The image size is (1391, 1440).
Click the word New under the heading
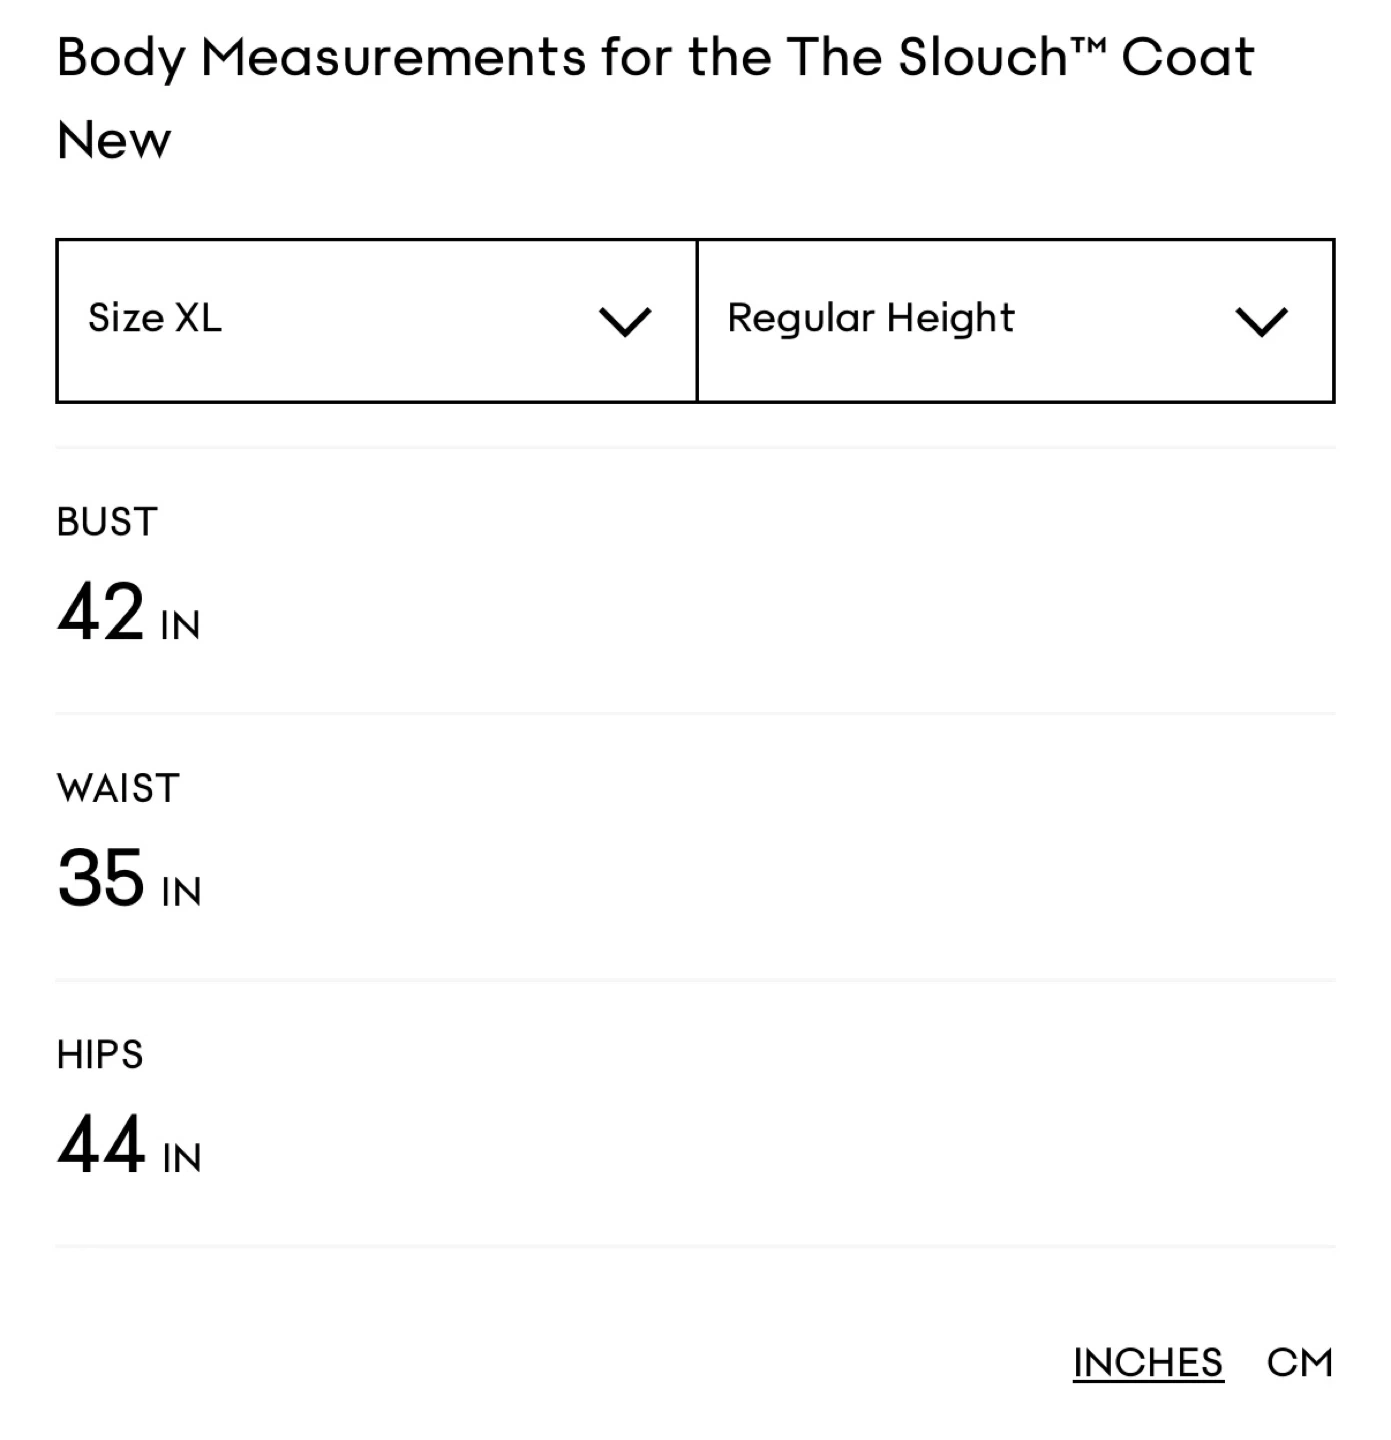pyautogui.click(x=114, y=140)
